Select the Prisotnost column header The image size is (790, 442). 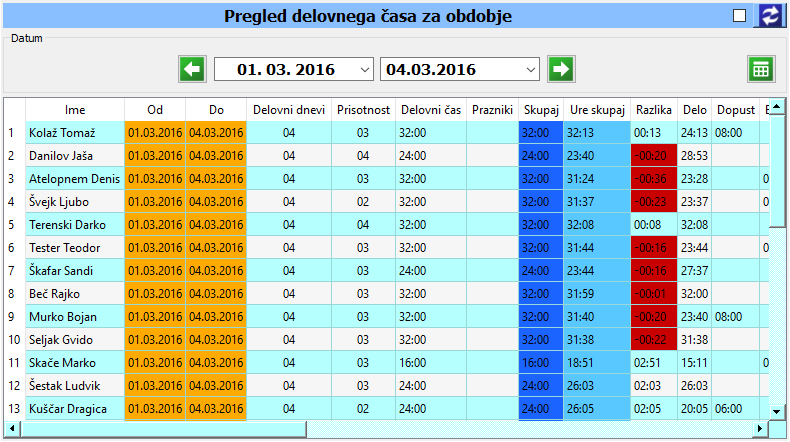click(363, 109)
